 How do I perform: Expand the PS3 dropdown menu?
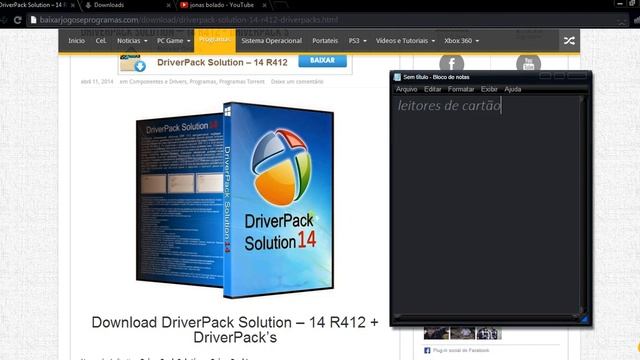coord(357,41)
